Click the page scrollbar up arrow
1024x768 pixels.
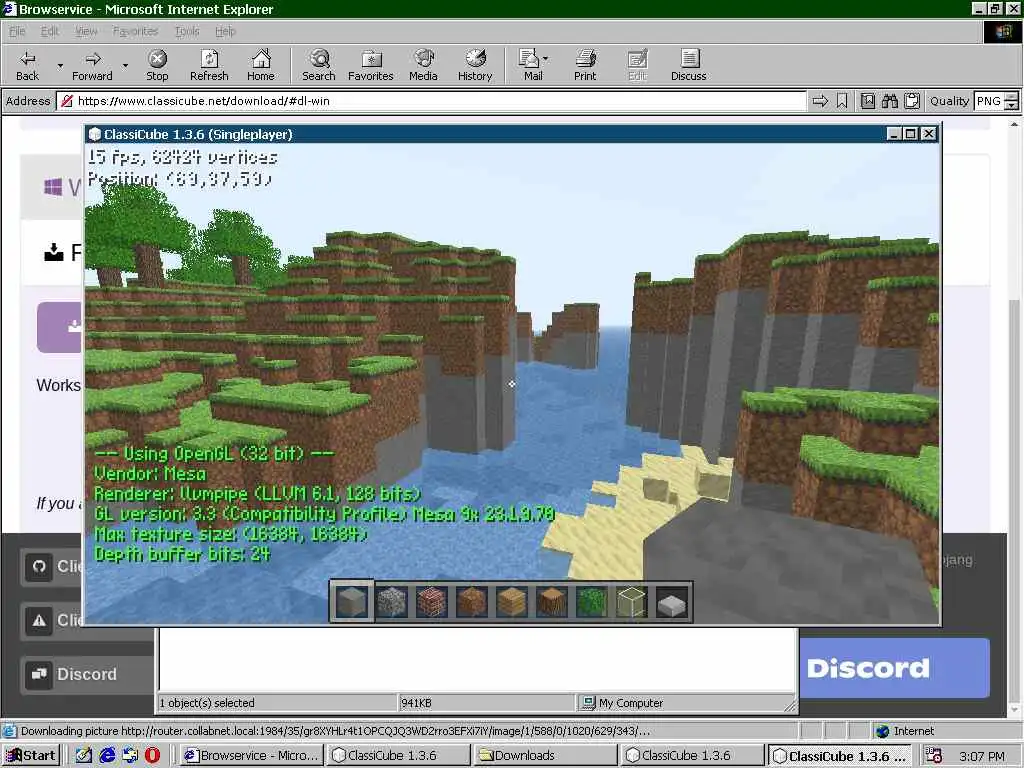tap(1014, 123)
